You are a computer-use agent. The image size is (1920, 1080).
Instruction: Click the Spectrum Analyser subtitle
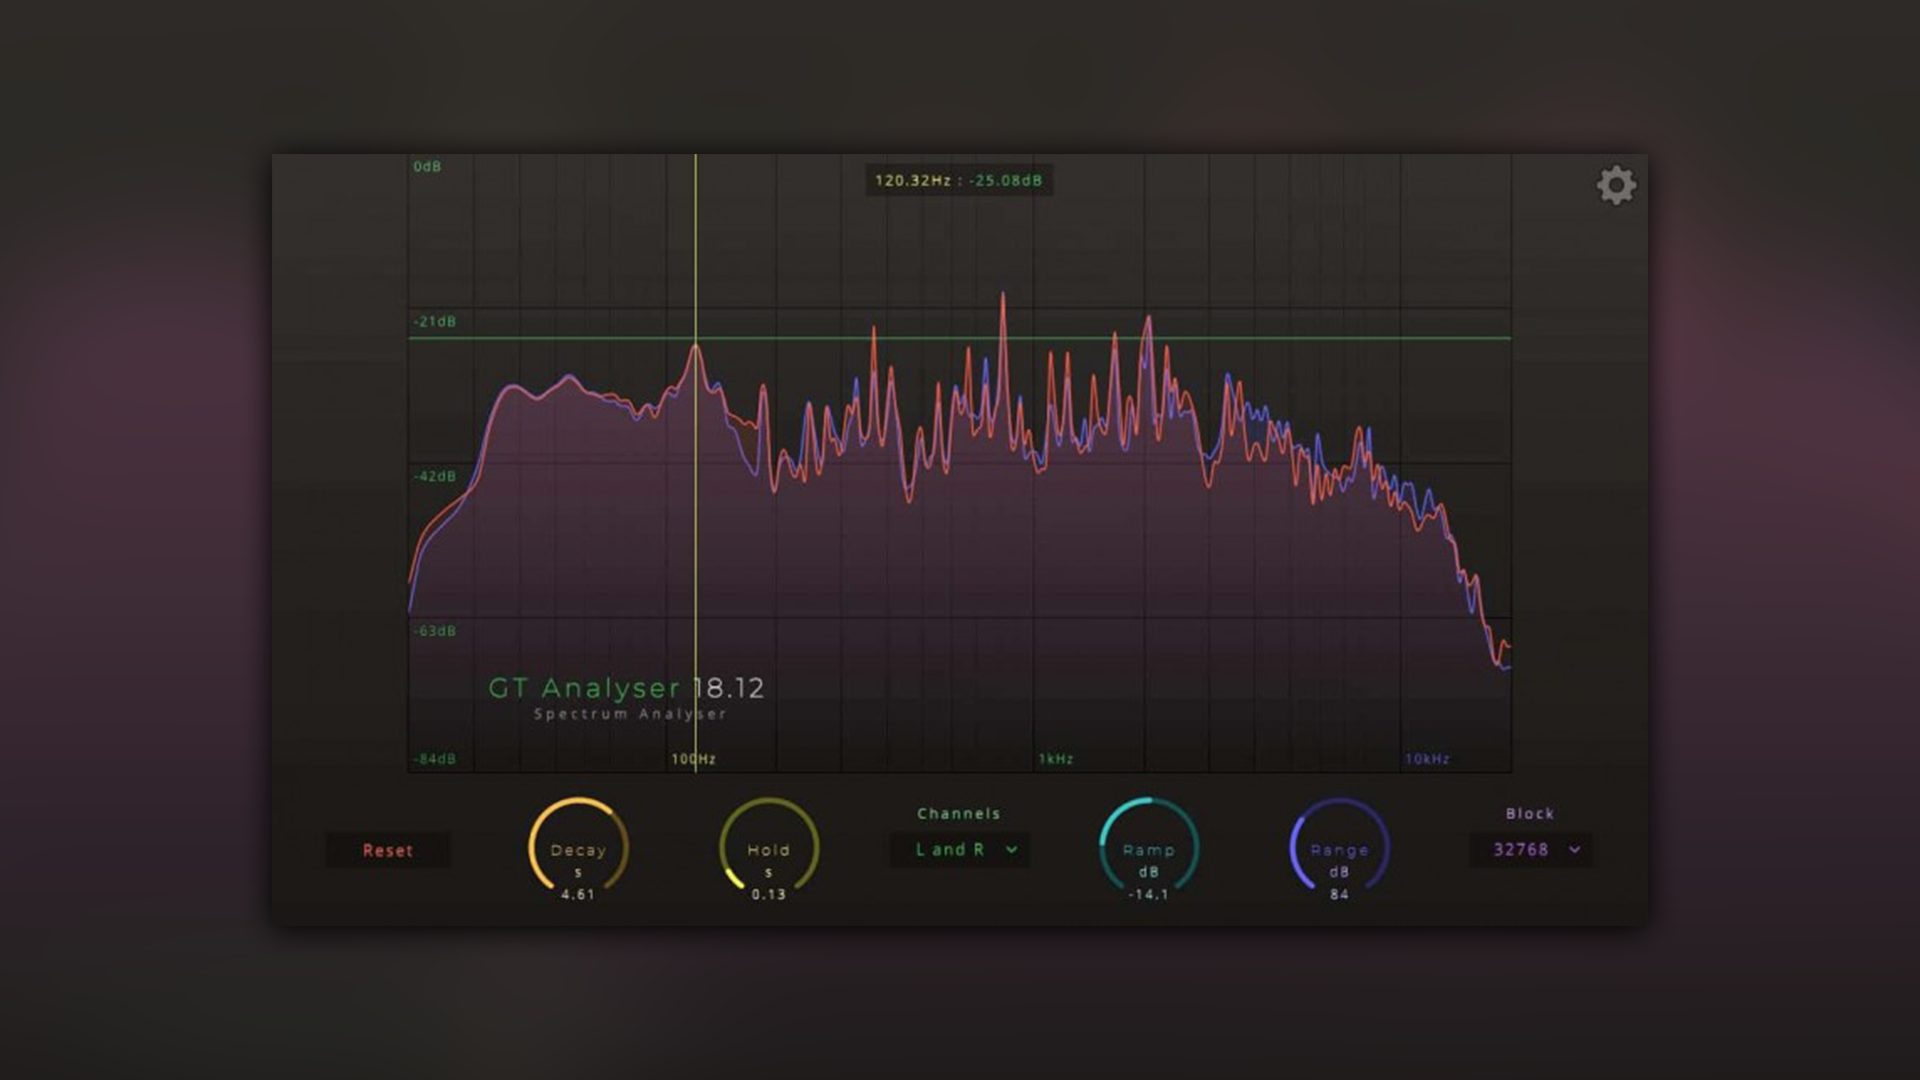pos(630,714)
